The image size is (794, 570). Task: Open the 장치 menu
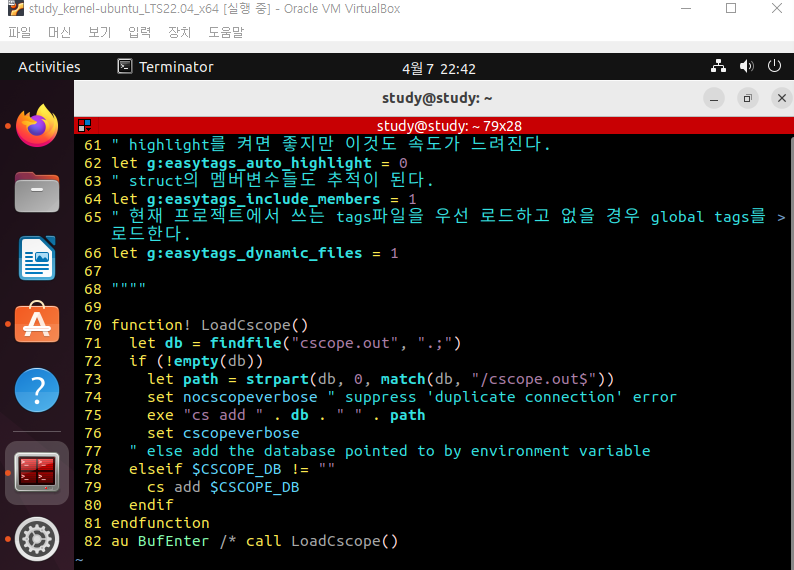coord(179,32)
